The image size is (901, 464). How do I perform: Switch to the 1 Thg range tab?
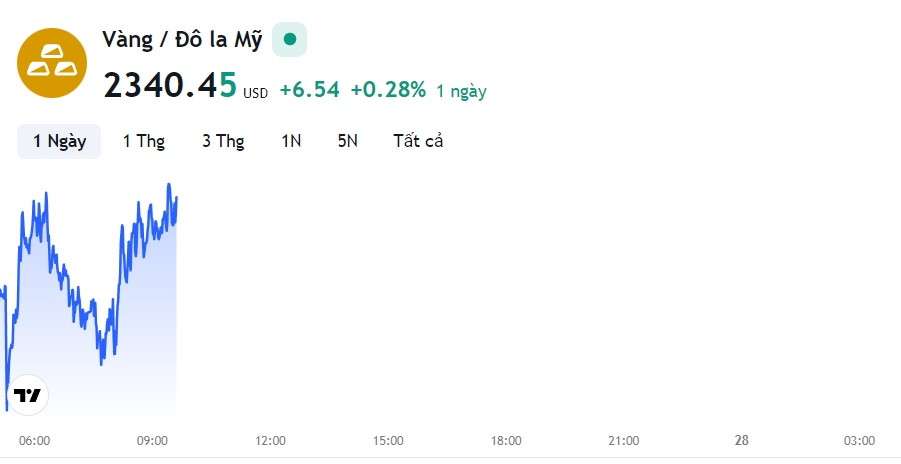point(144,141)
